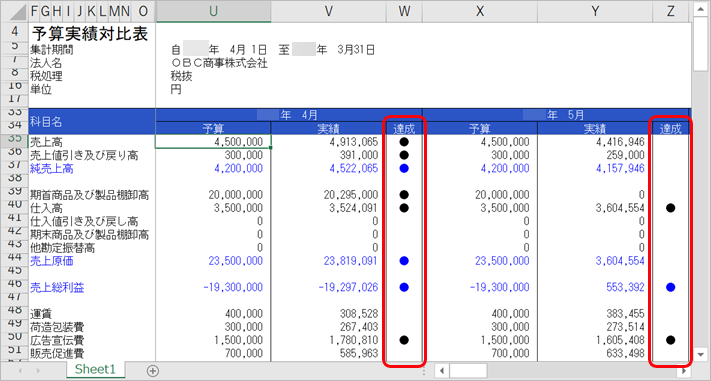
Task: Select the 売上総利益 row label
Action: coord(57,288)
